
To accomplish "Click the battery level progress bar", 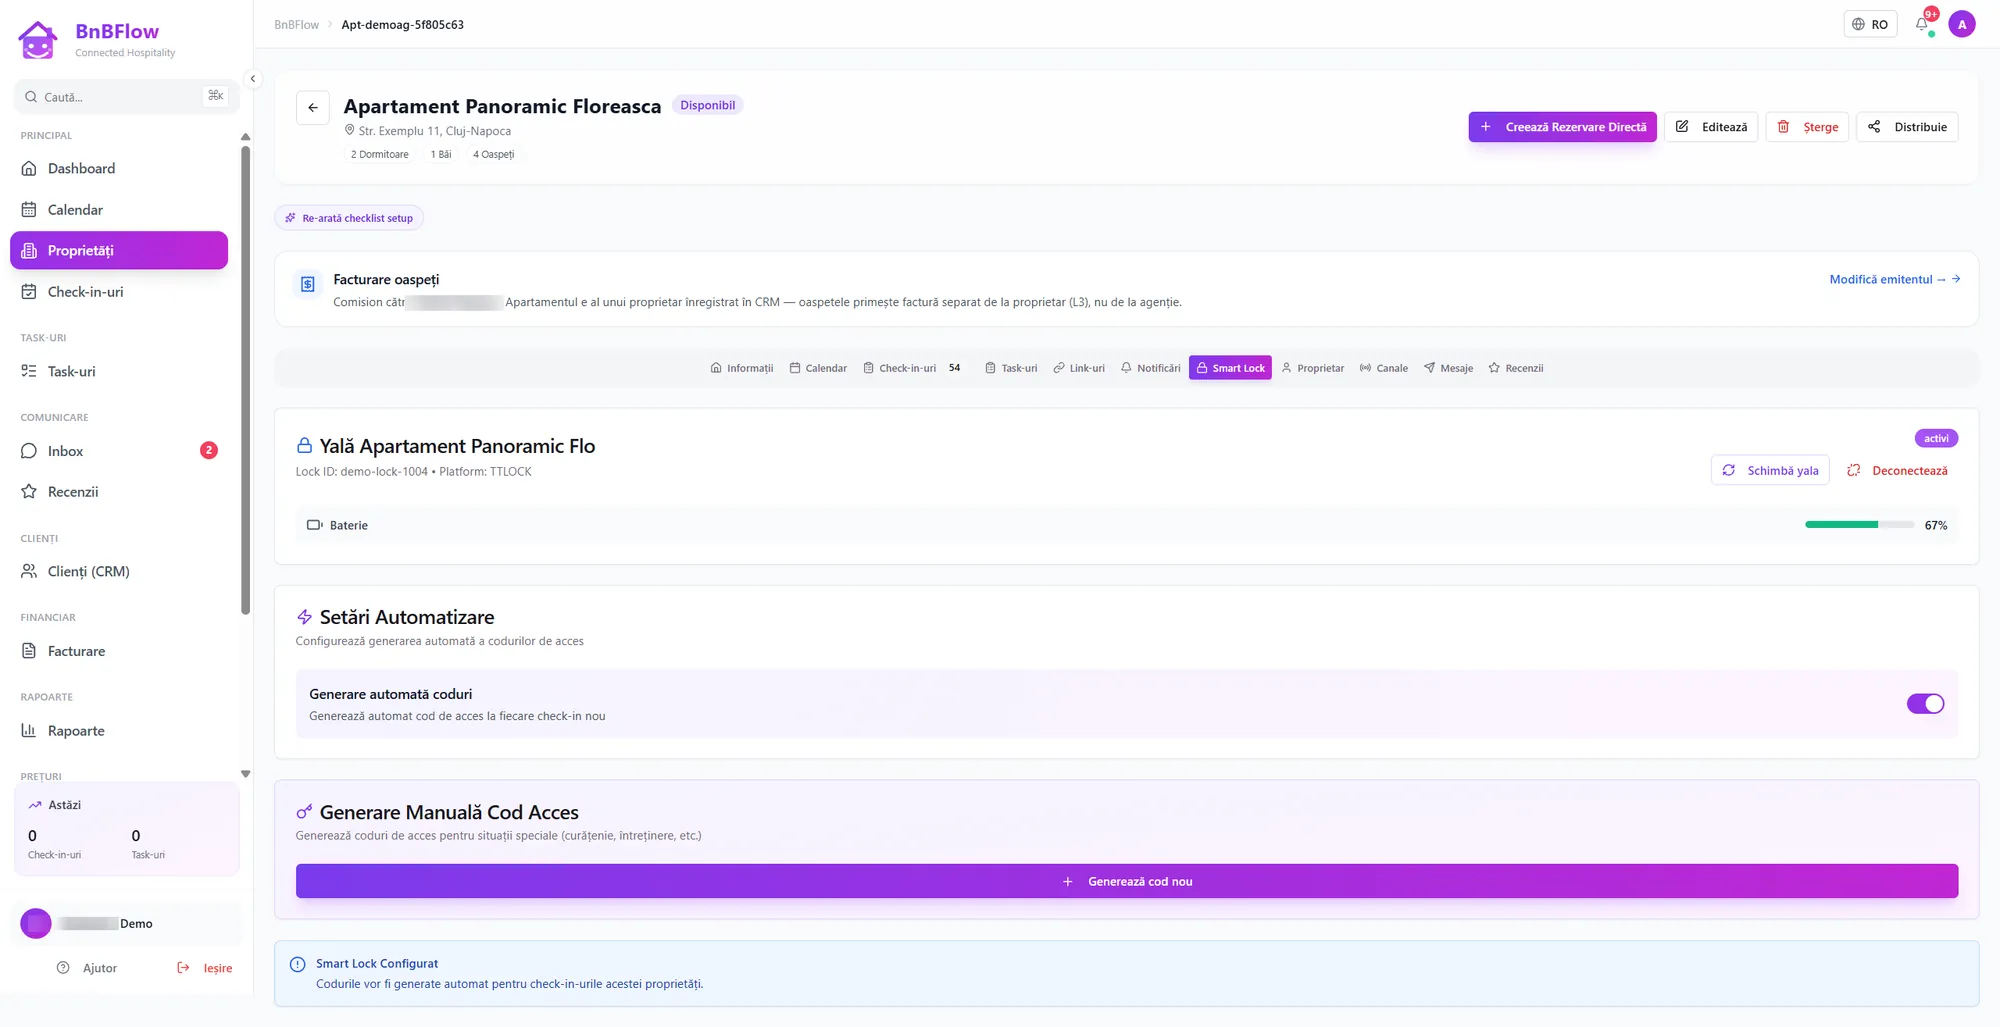I will (x=1859, y=525).
